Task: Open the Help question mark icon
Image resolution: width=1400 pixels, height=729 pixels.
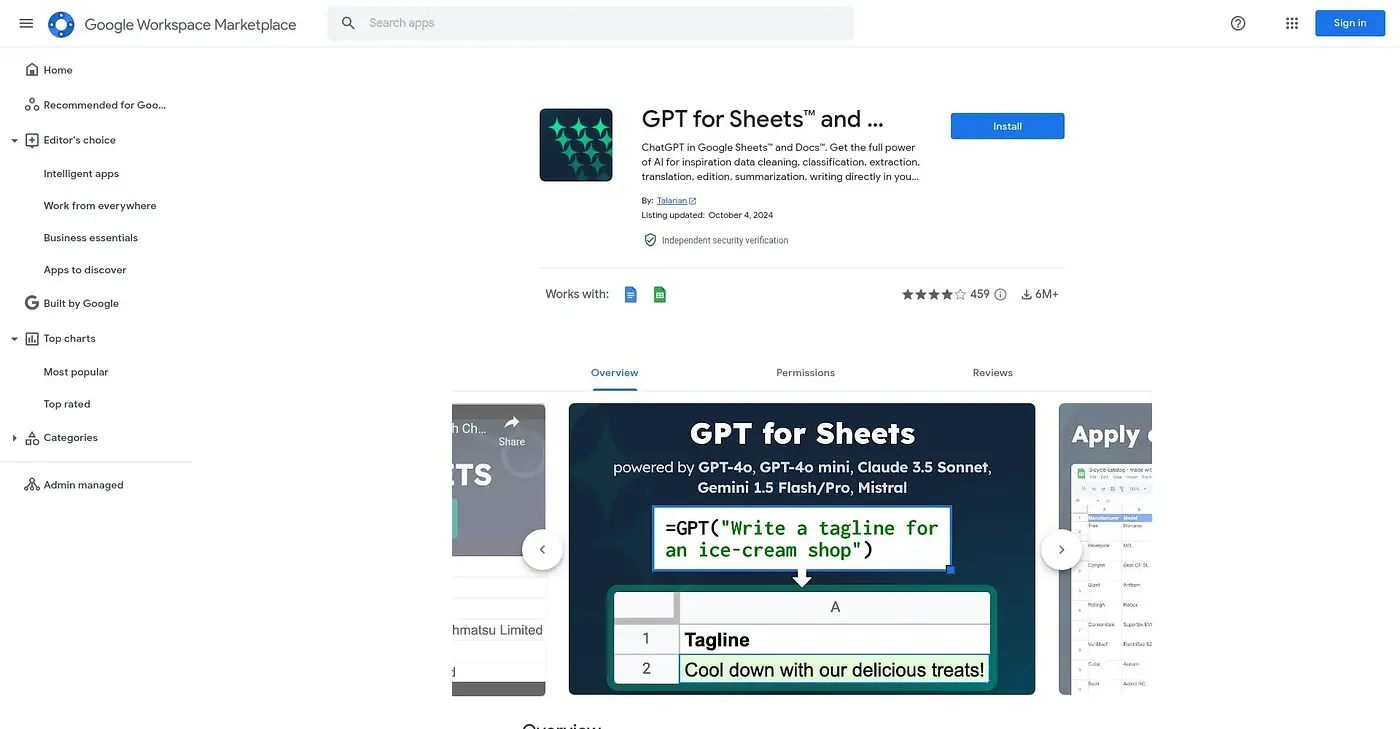Action: pos(1238,23)
